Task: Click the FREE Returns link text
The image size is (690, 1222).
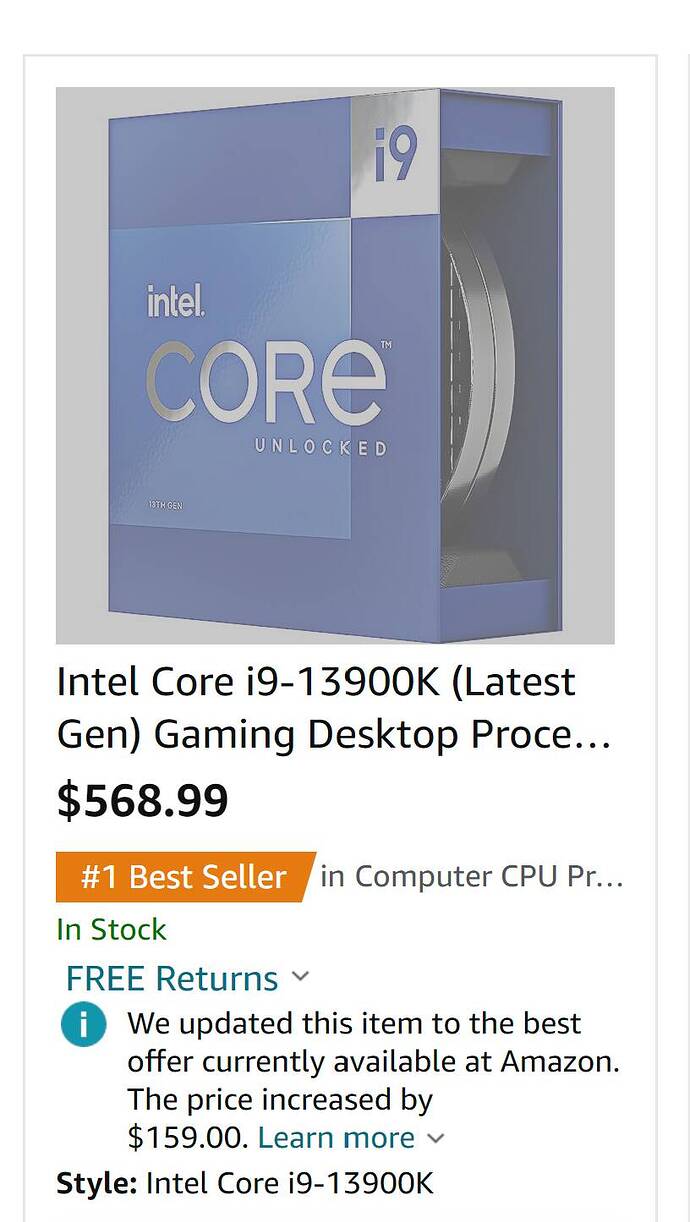Action: coord(170,978)
